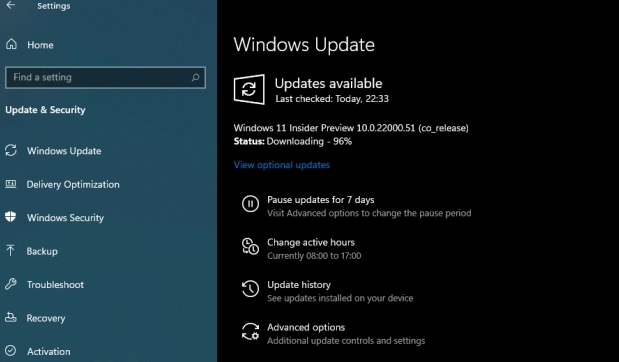619x362 pixels.
Task: Click the Windows 11 Insider Preview update name
Action: (x=351, y=128)
